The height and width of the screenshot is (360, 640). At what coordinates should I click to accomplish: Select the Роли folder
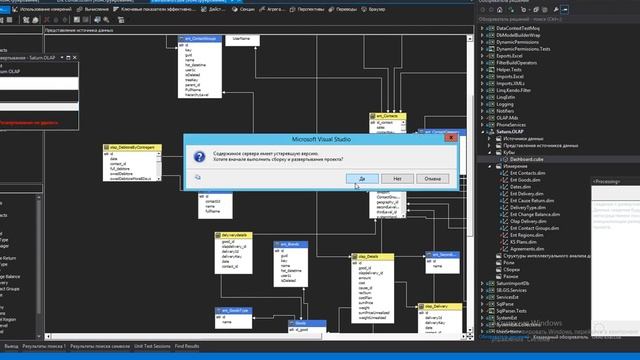pos(509,263)
